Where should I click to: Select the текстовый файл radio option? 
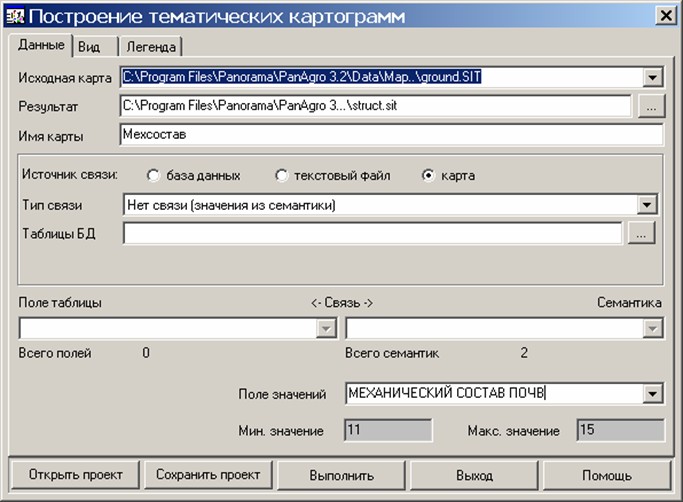click(x=282, y=176)
